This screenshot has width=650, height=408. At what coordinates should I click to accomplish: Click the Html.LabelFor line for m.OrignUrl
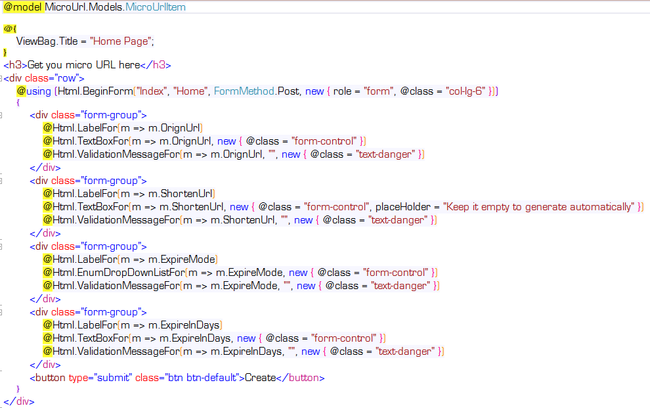123,128
